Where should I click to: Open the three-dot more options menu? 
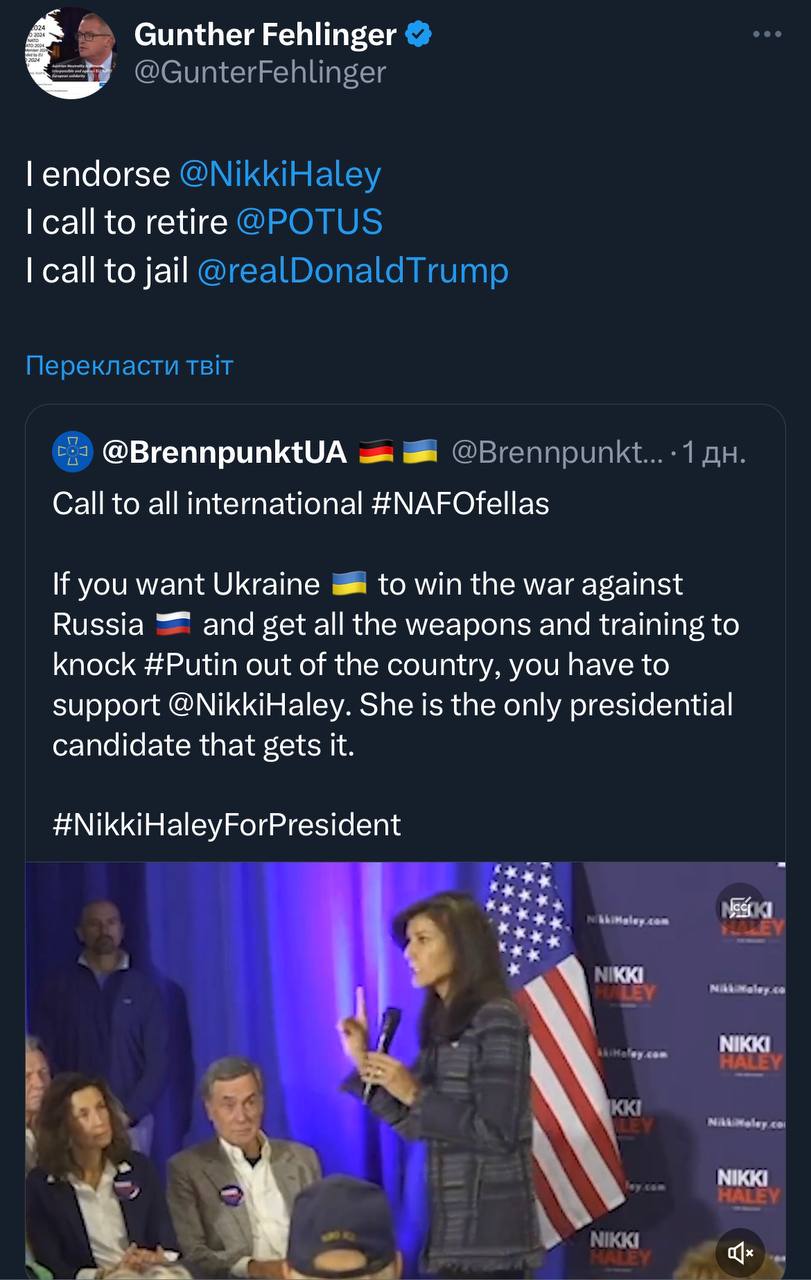pos(767,34)
